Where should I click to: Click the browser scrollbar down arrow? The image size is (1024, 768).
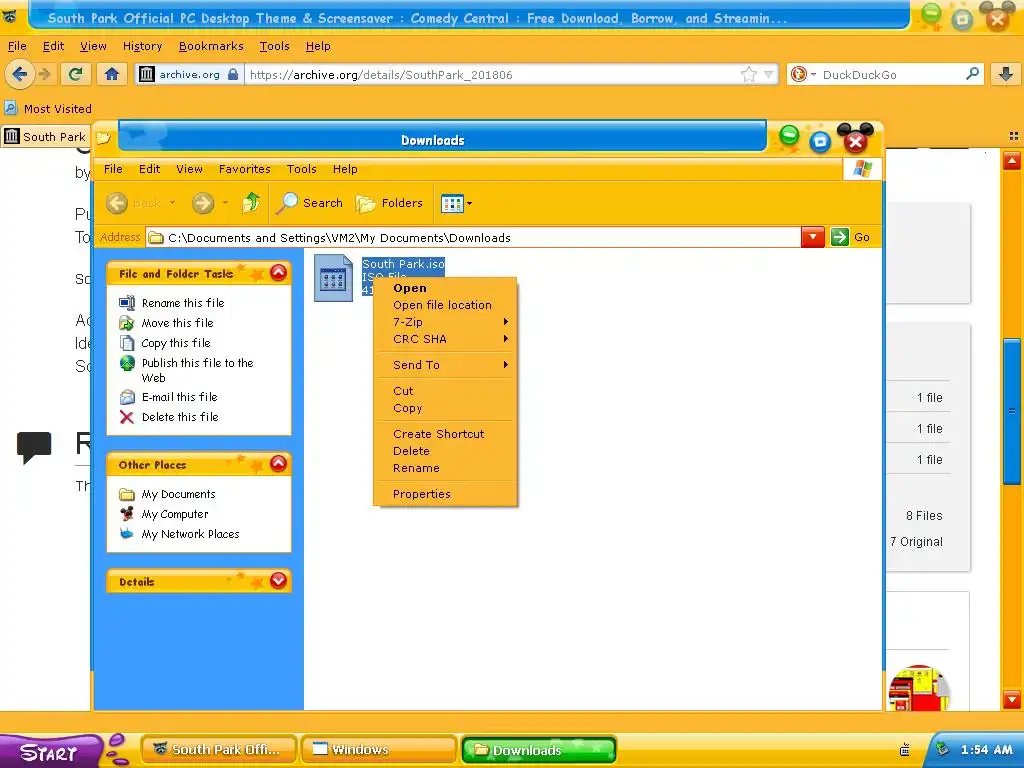(1012, 699)
